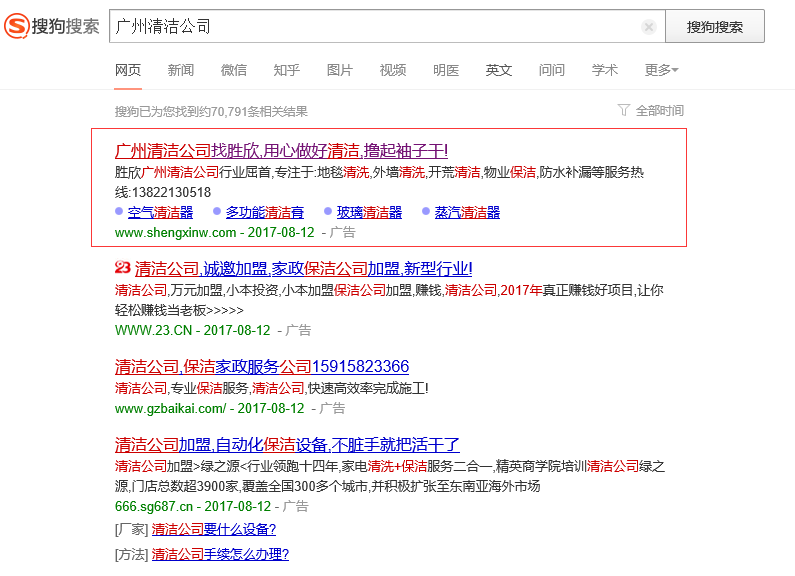Open result 清洁公司加盟,自动化保洁设备
This screenshot has width=795, height=576.
pyautogui.click(x=287, y=445)
